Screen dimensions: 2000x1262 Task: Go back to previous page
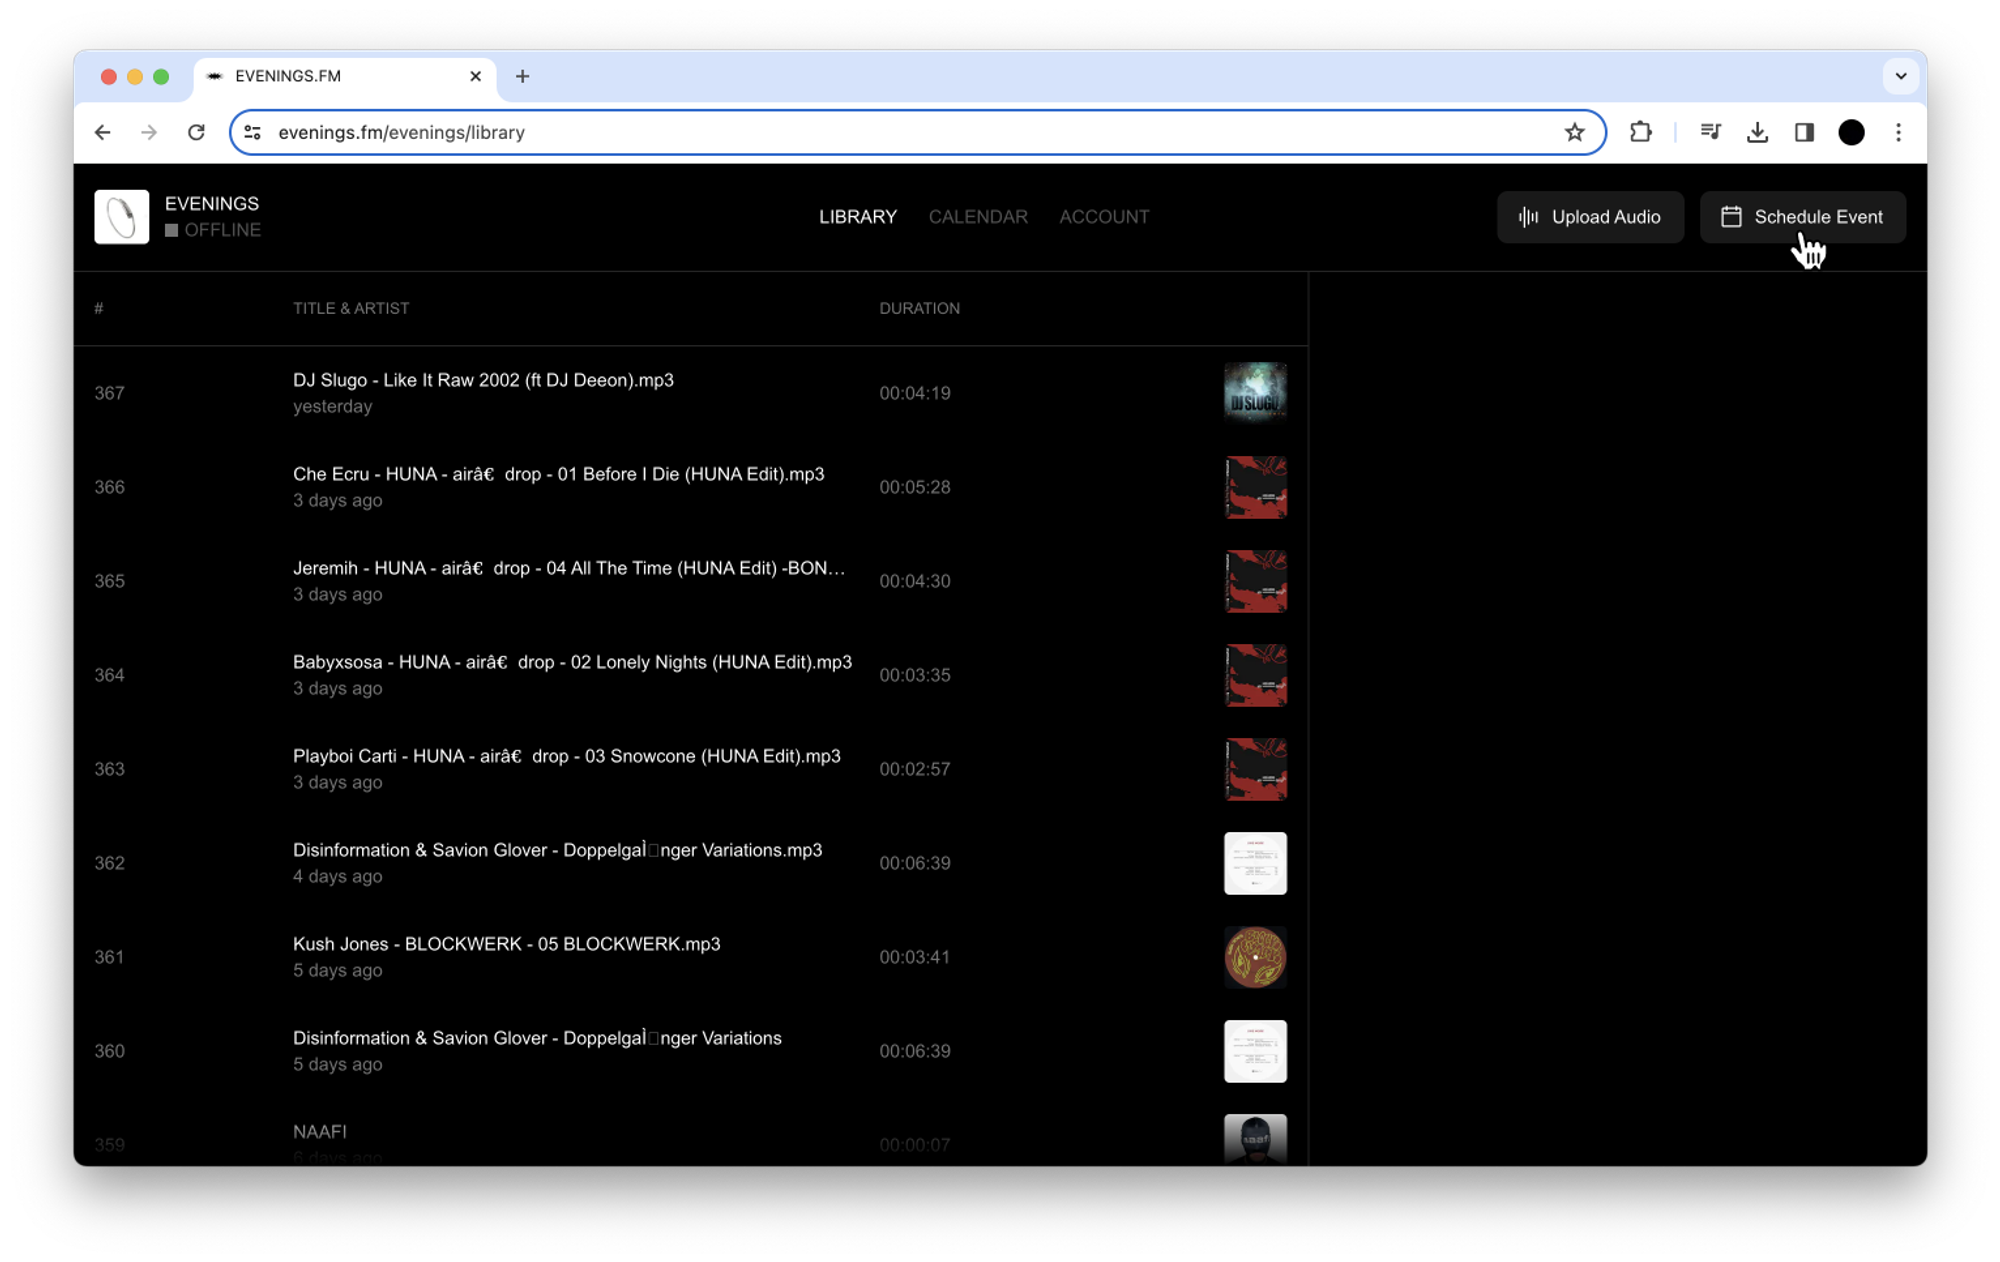(x=102, y=132)
